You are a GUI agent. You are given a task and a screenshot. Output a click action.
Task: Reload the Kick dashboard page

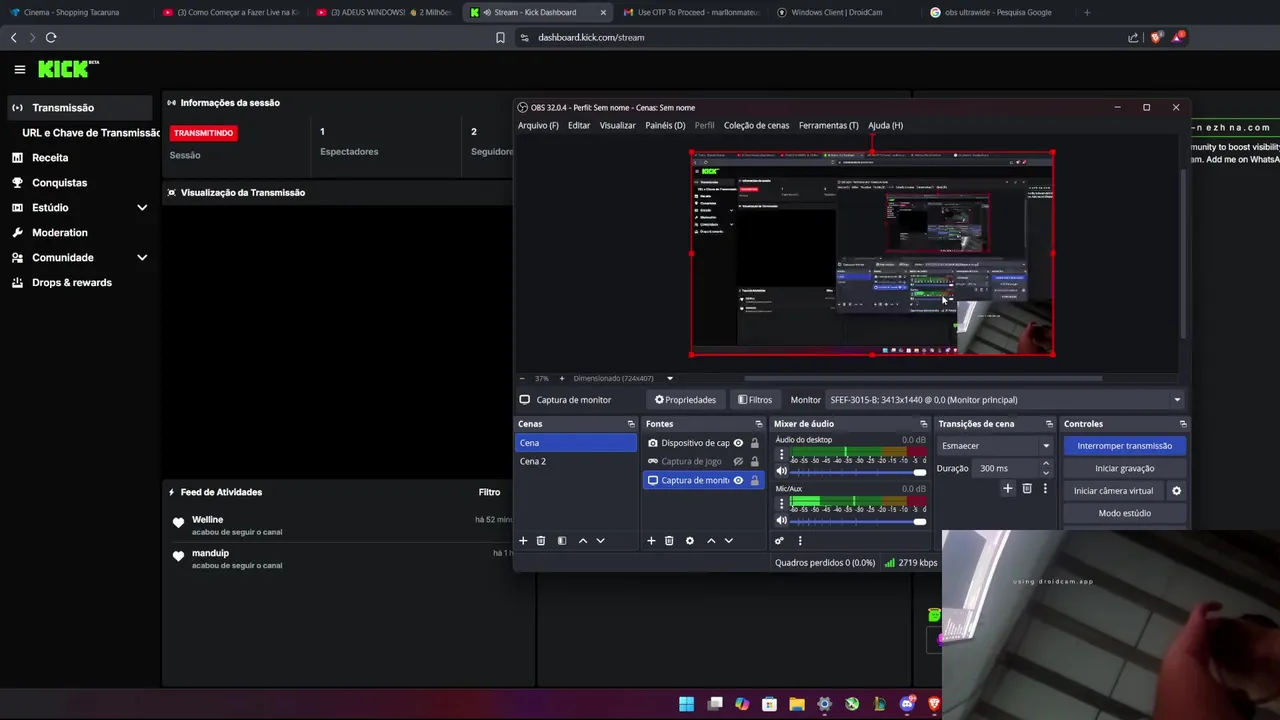click(51, 37)
